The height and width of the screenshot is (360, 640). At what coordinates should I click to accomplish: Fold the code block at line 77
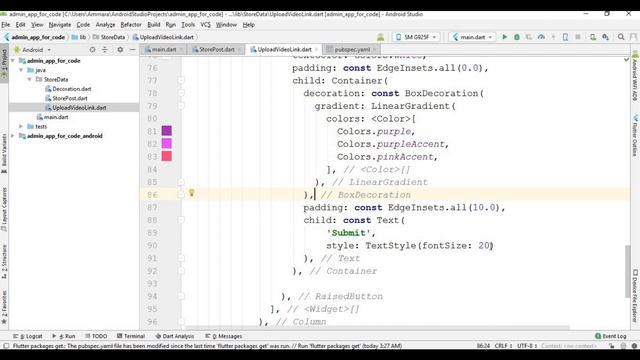pyautogui.click(x=181, y=80)
